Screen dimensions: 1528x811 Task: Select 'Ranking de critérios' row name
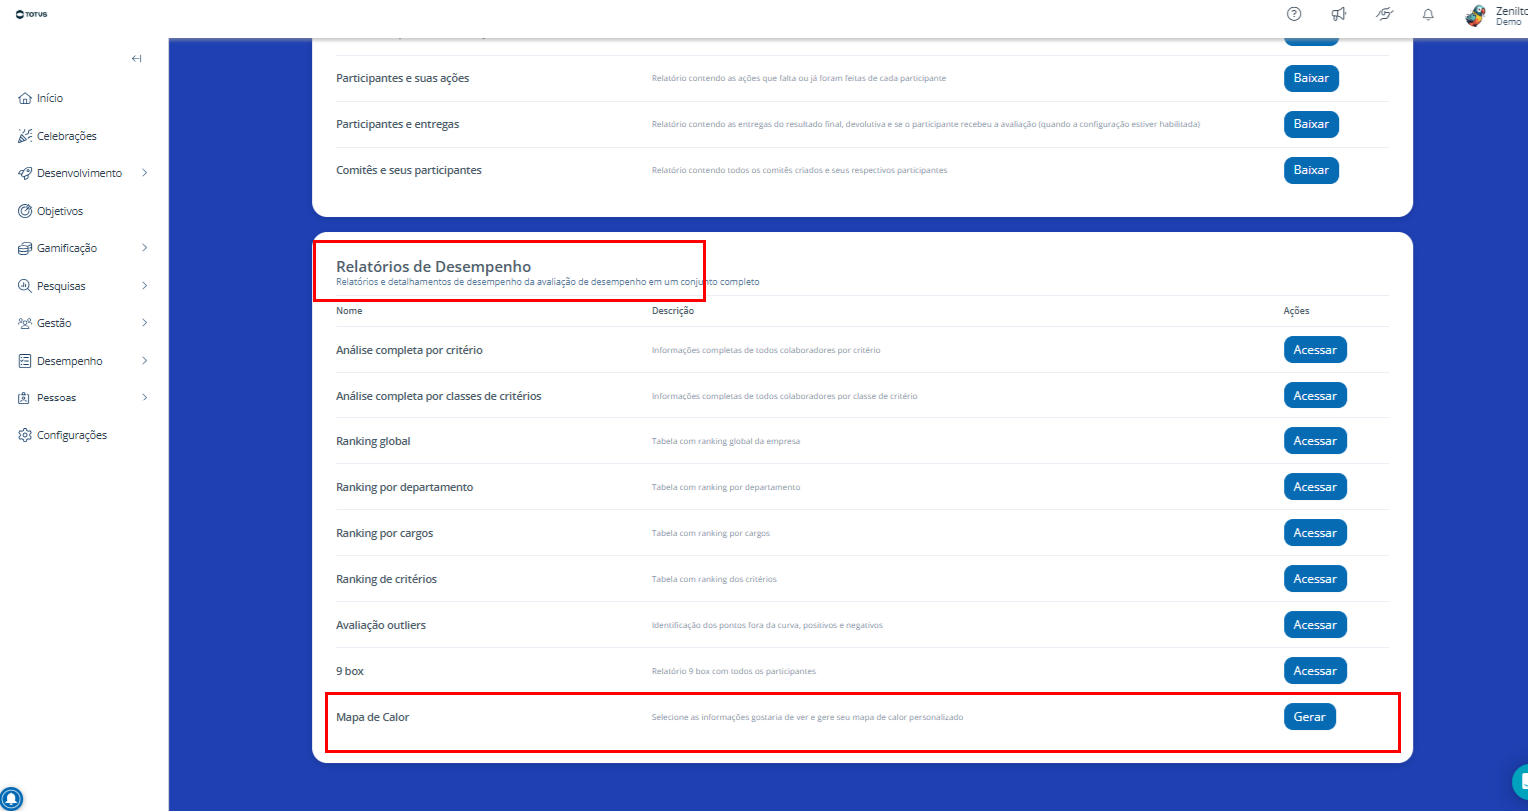click(x=386, y=579)
